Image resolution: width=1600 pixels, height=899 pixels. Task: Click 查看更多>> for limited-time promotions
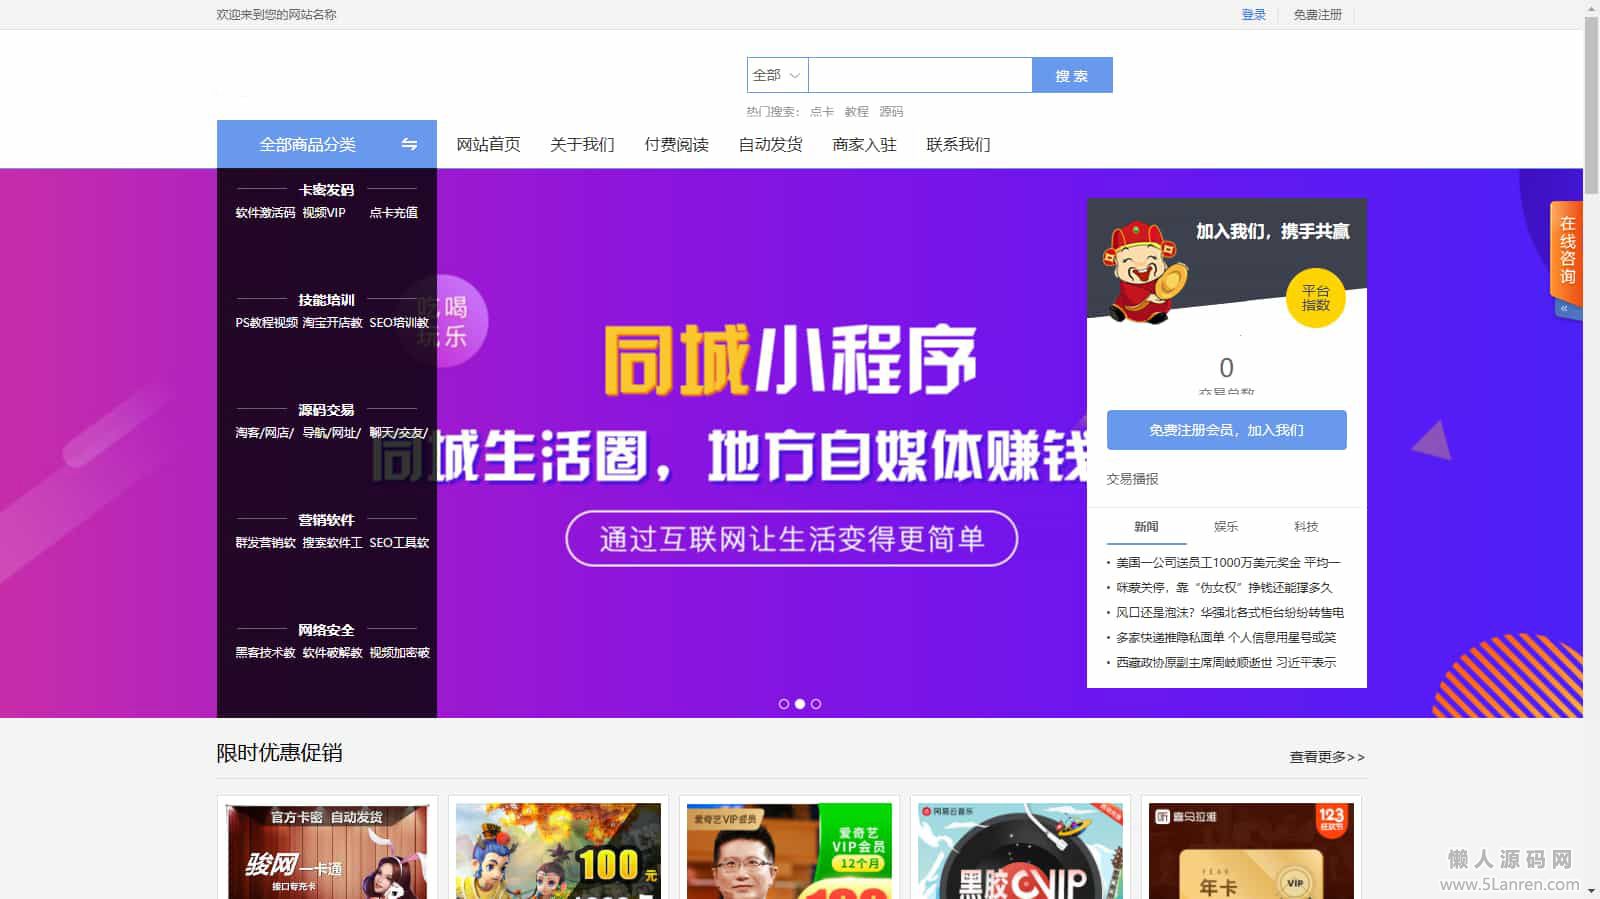1327,757
